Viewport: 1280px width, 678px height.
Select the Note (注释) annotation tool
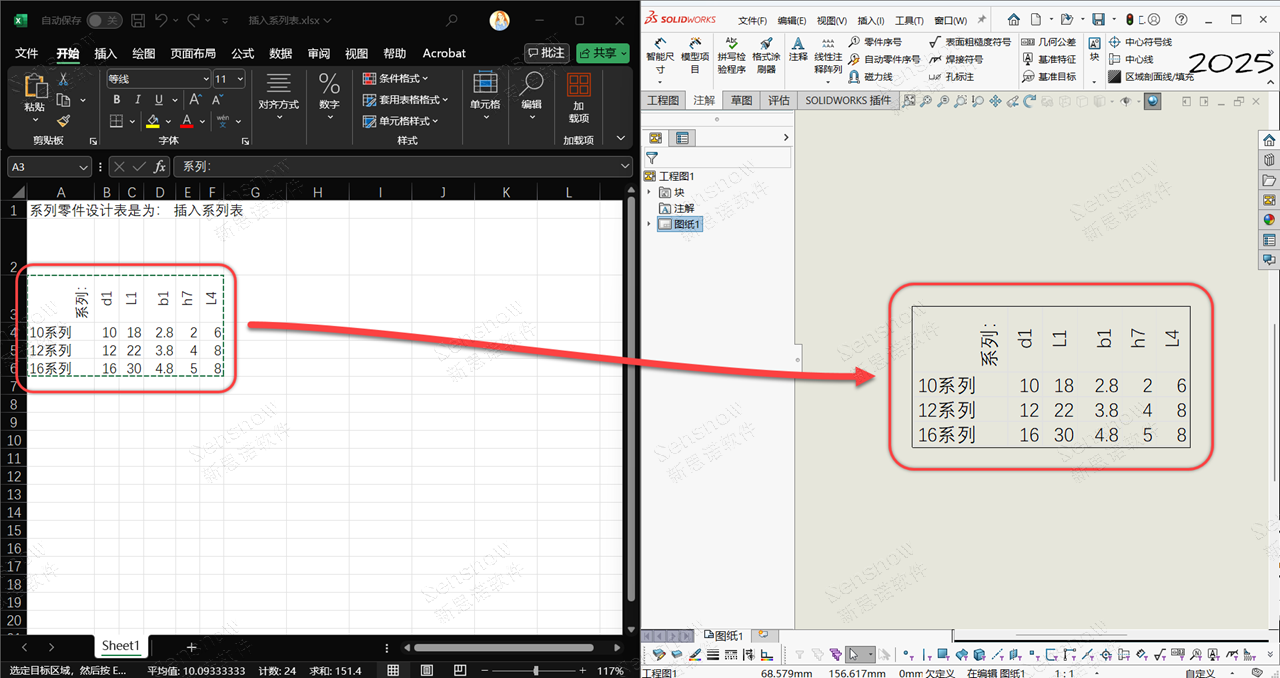[x=798, y=49]
